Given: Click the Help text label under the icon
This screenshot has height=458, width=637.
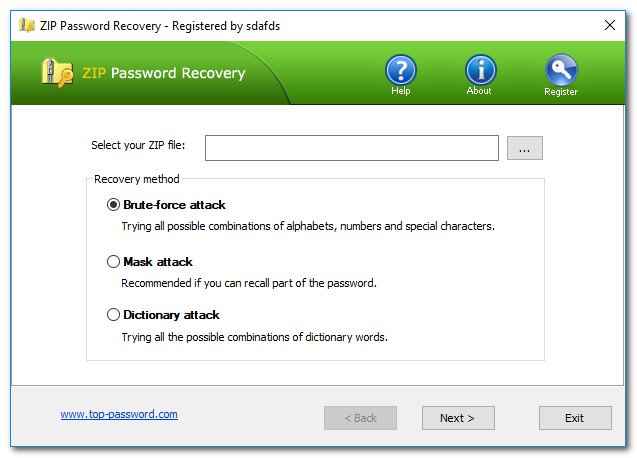Looking at the screenshot, I should (400, 91).
